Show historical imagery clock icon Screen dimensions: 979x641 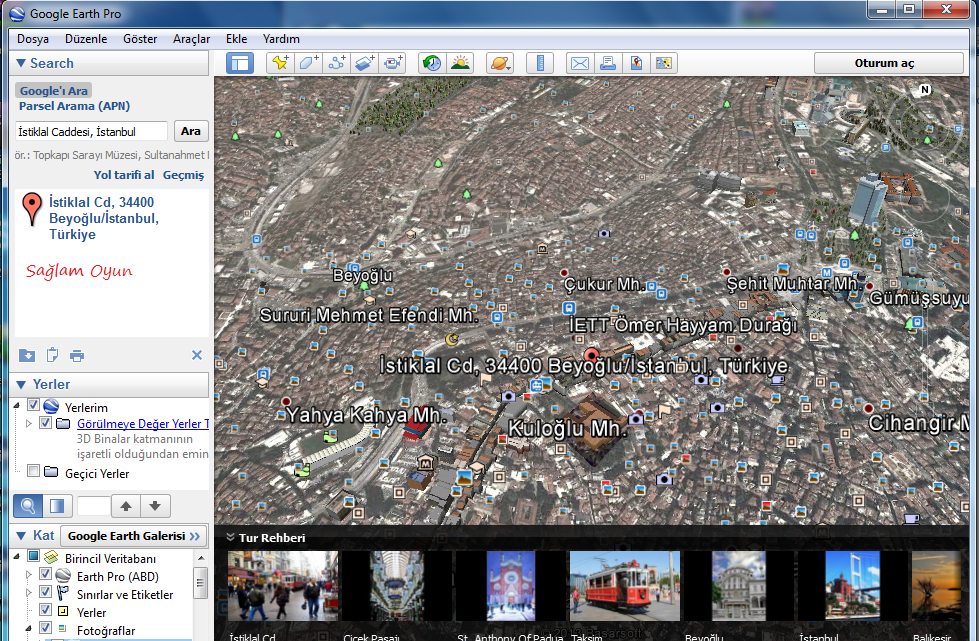point(432,63)
